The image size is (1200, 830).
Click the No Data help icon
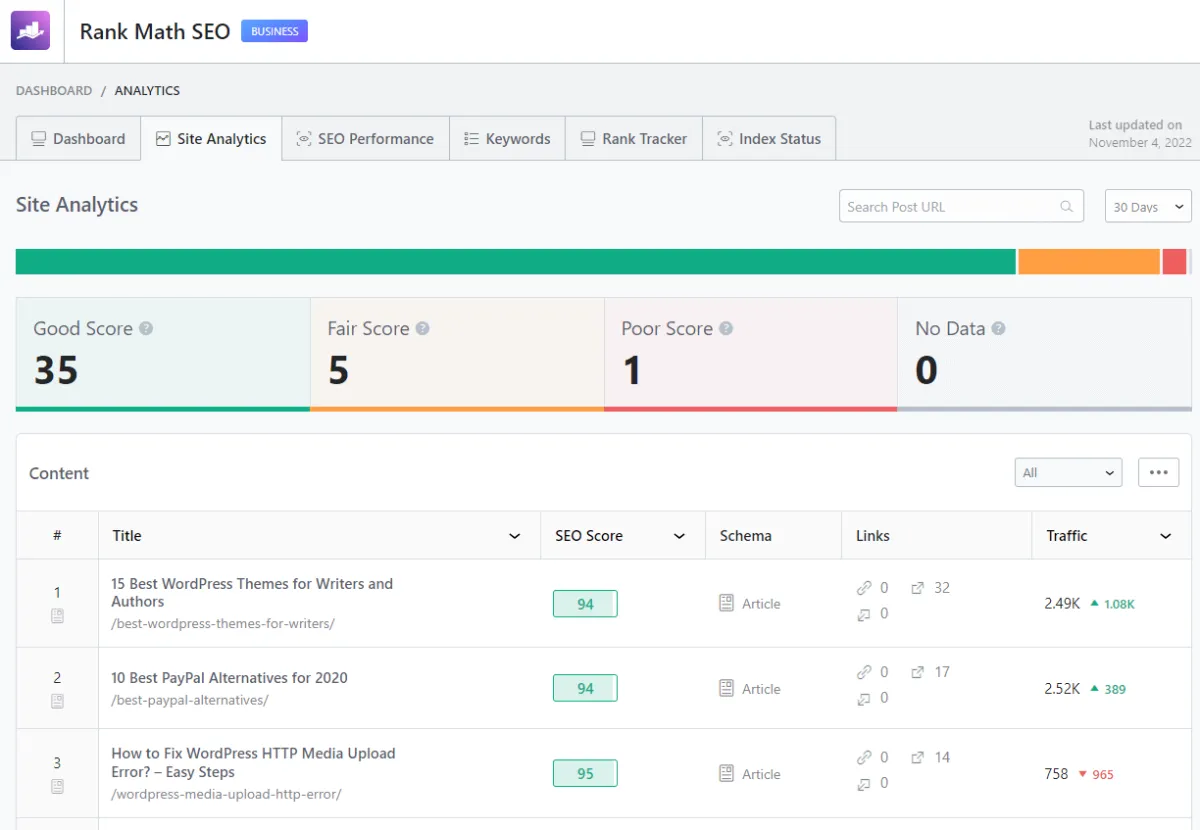998,328
